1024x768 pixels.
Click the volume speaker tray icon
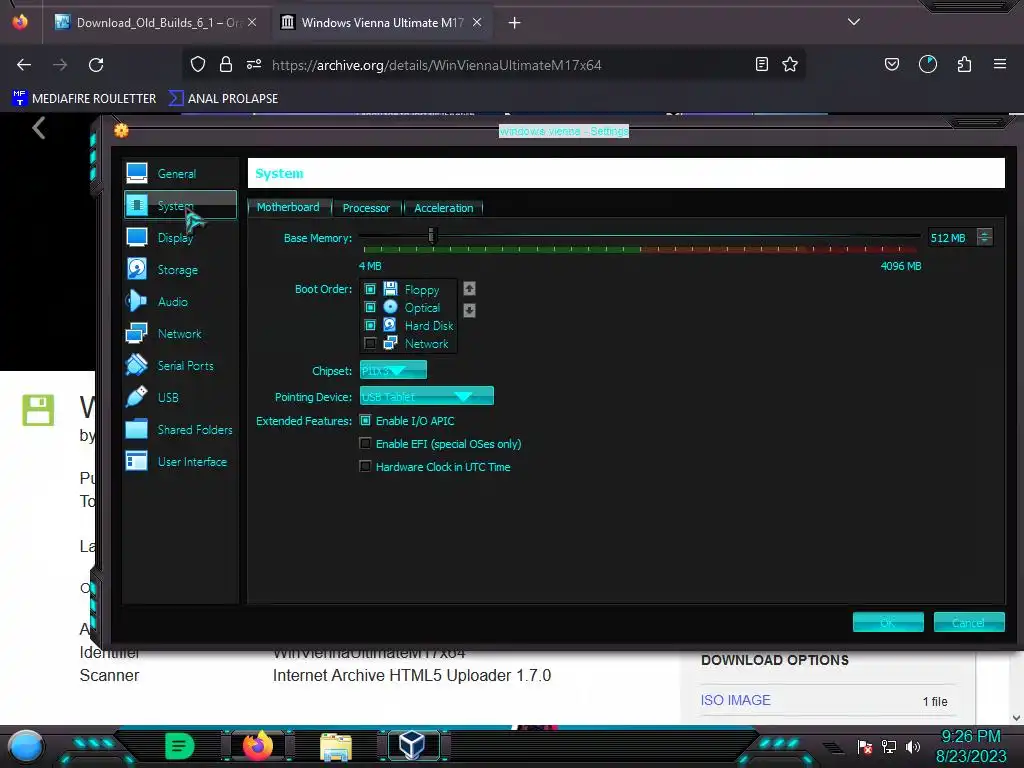[x=912, y=746]
